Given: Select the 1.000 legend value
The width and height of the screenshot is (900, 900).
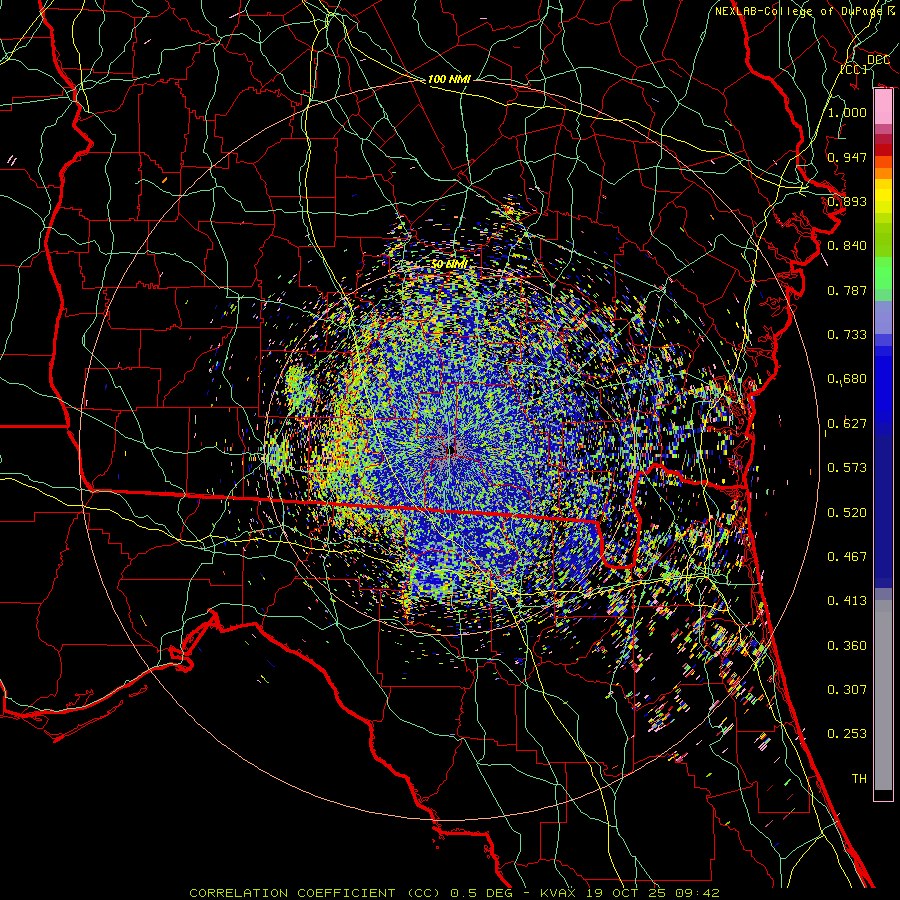Looking at the screenshot, I should tap(847, 112).
